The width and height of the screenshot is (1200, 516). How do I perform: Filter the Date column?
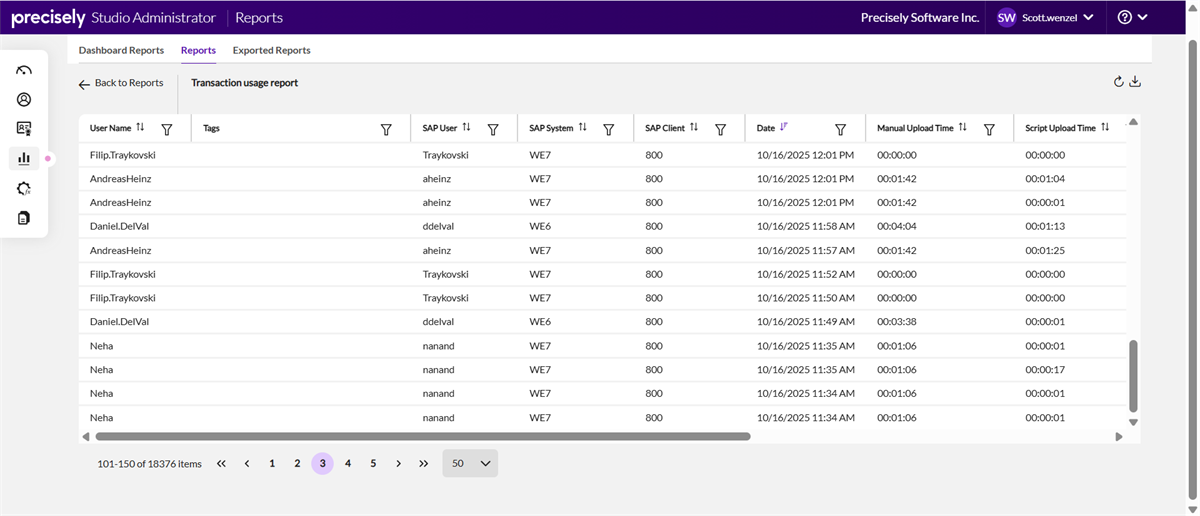841,129
